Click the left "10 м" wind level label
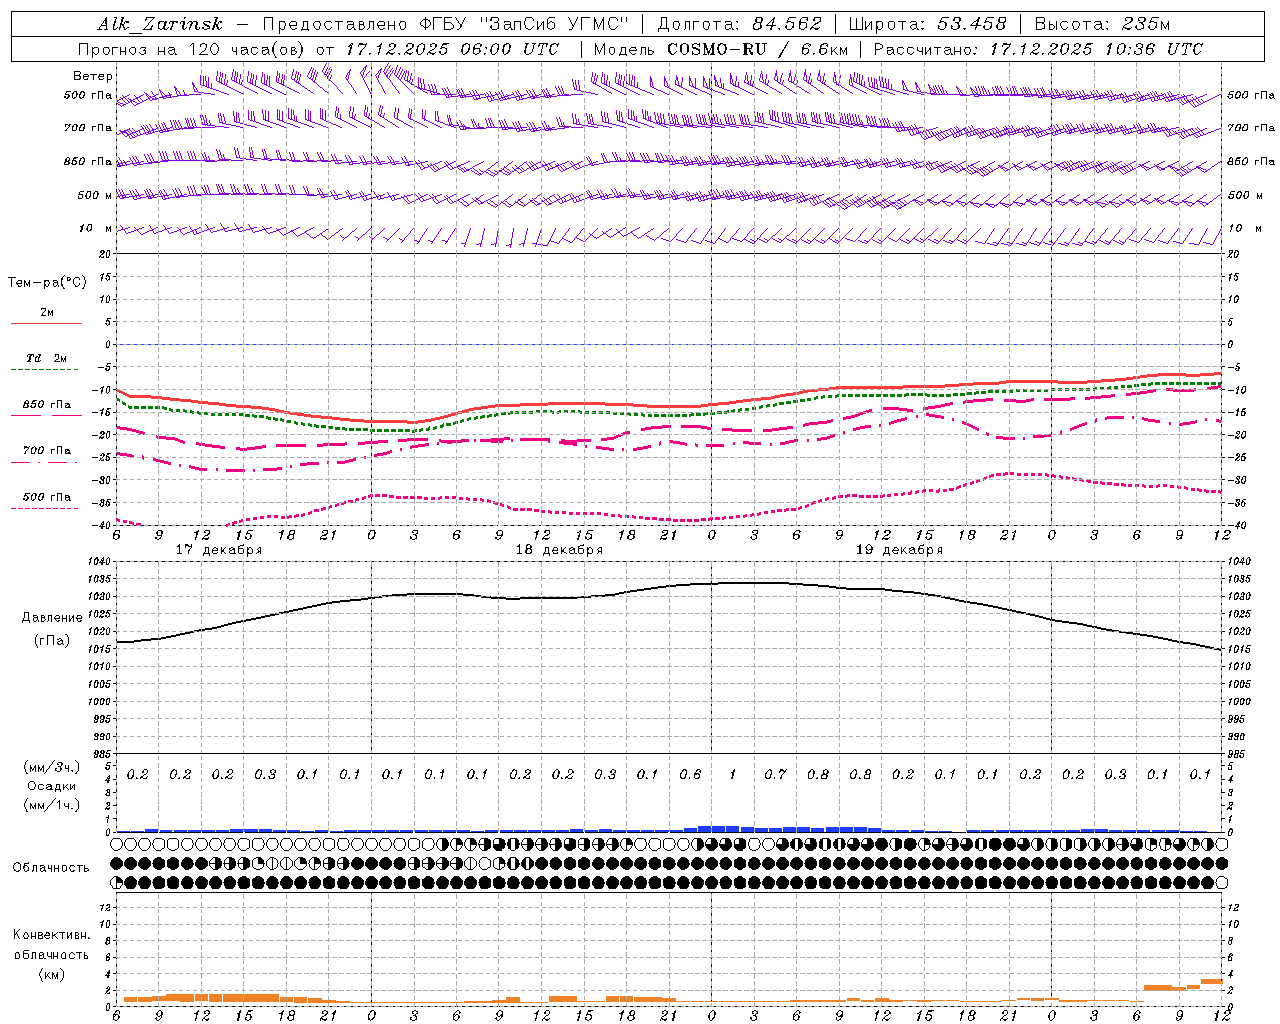 click(95, 228)
